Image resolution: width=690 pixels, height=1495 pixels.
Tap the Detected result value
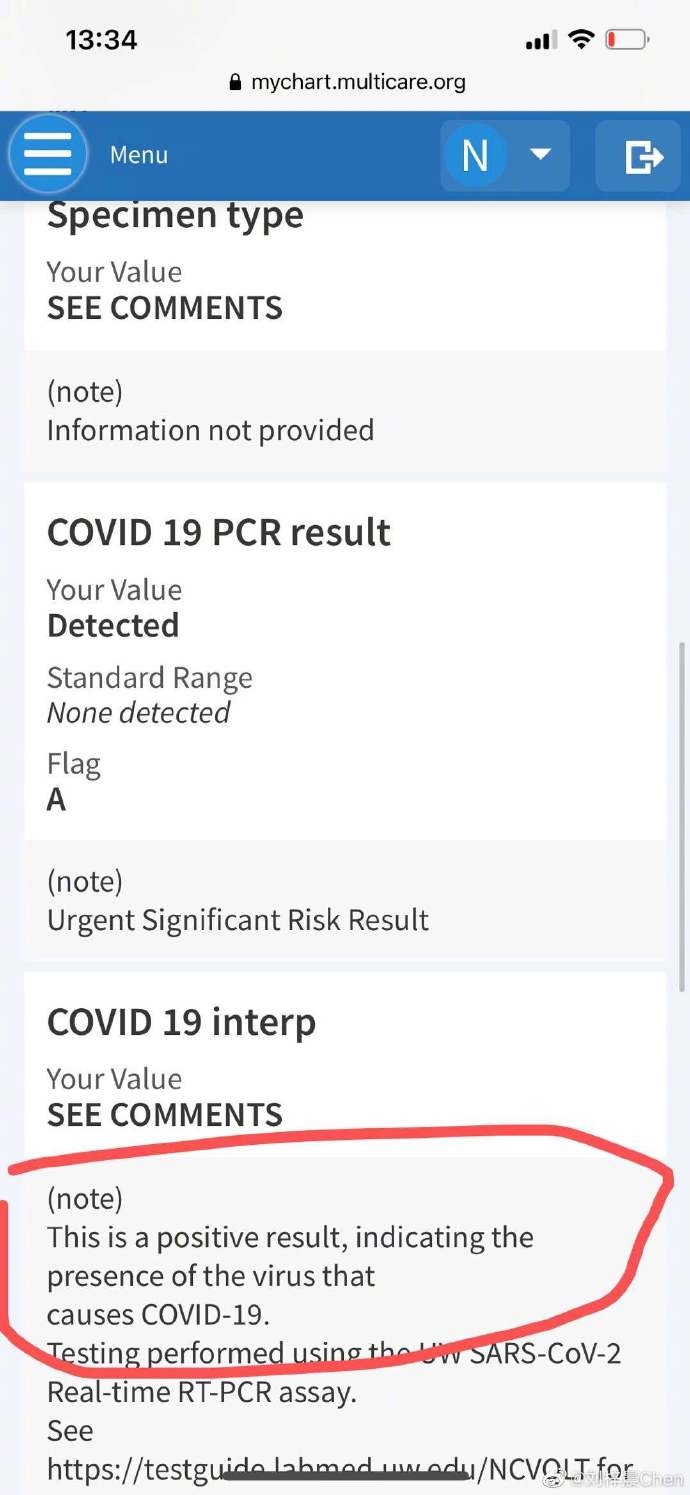[113, 626]
